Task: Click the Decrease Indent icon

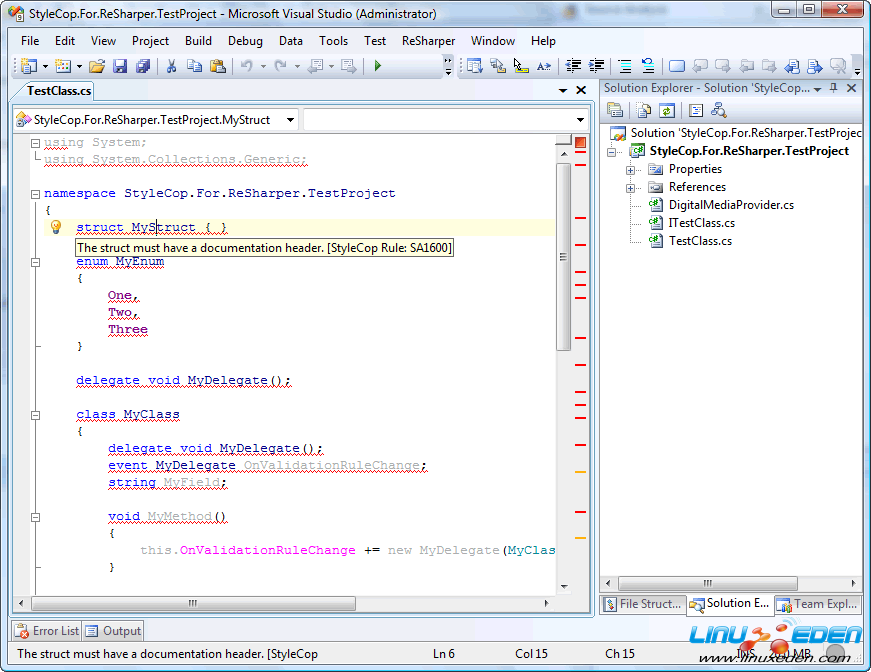Action: click(x=573, y=66)
